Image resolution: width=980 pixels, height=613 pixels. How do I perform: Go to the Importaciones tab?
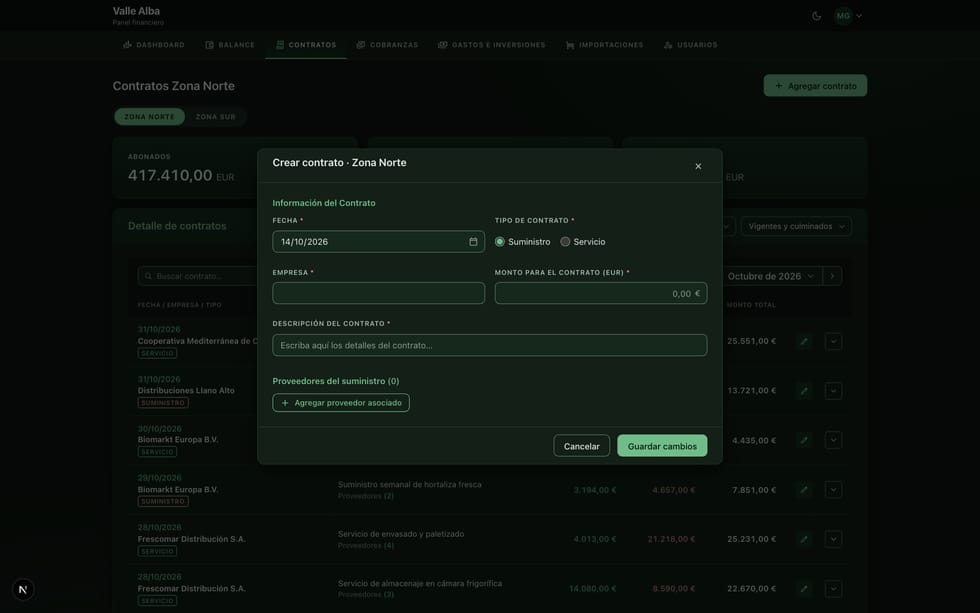coord(604,45)
